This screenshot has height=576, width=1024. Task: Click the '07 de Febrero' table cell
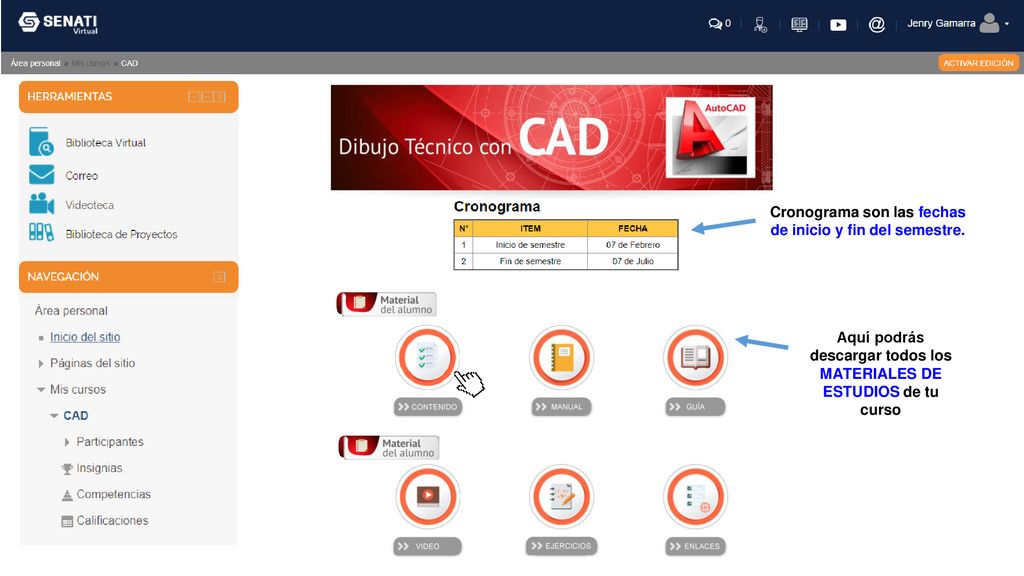click(632, 245)
